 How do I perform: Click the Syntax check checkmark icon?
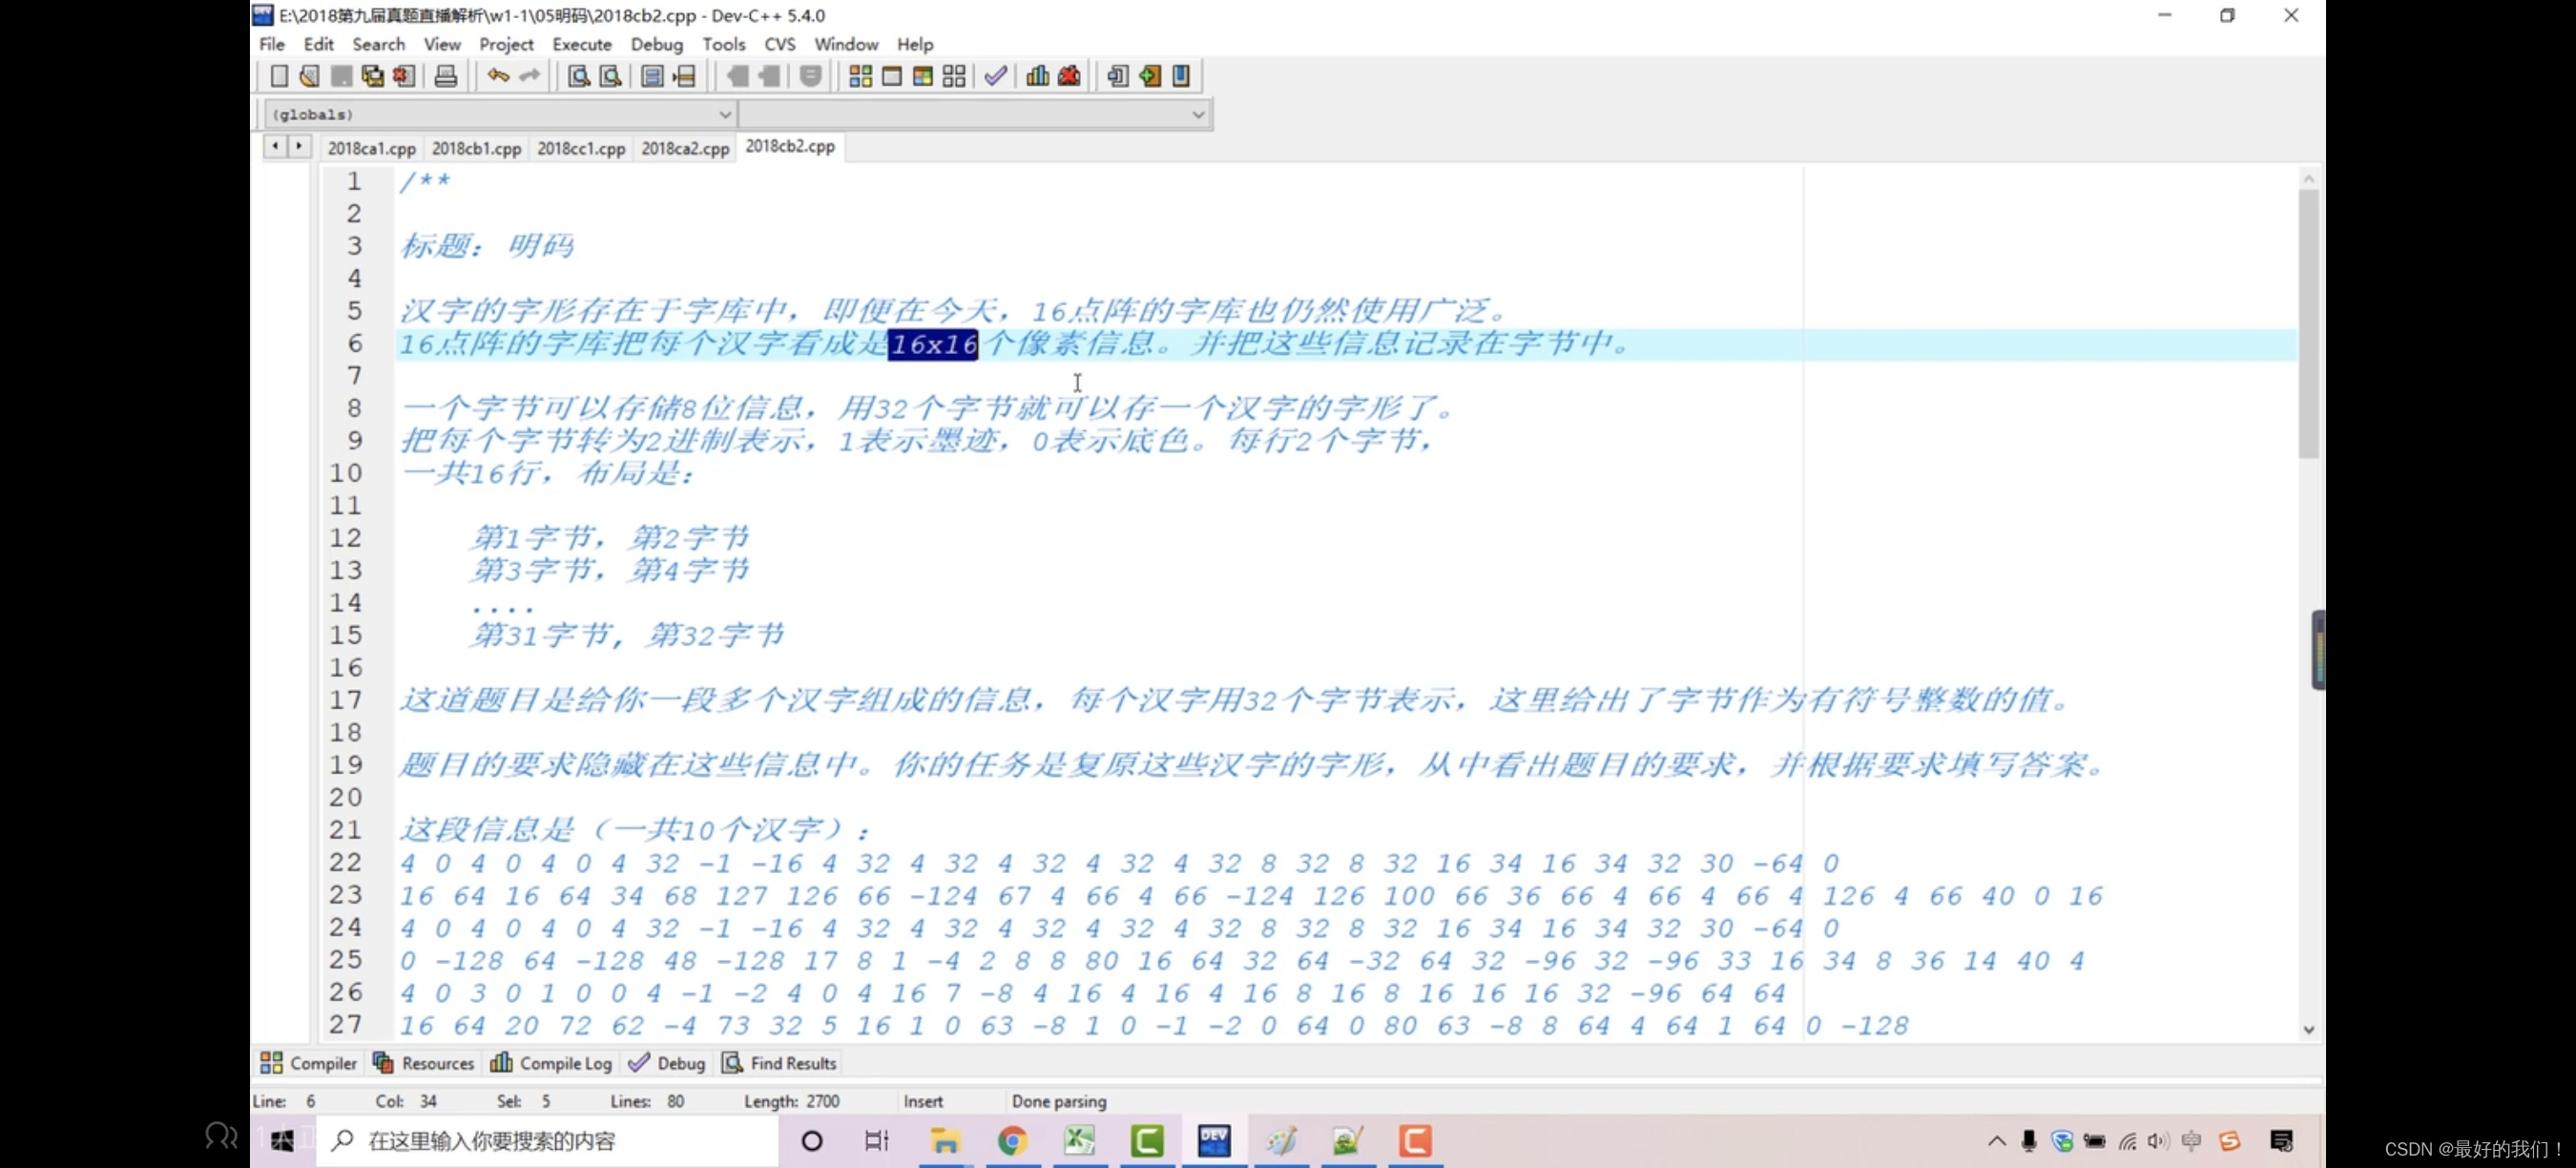coord(996,76)
